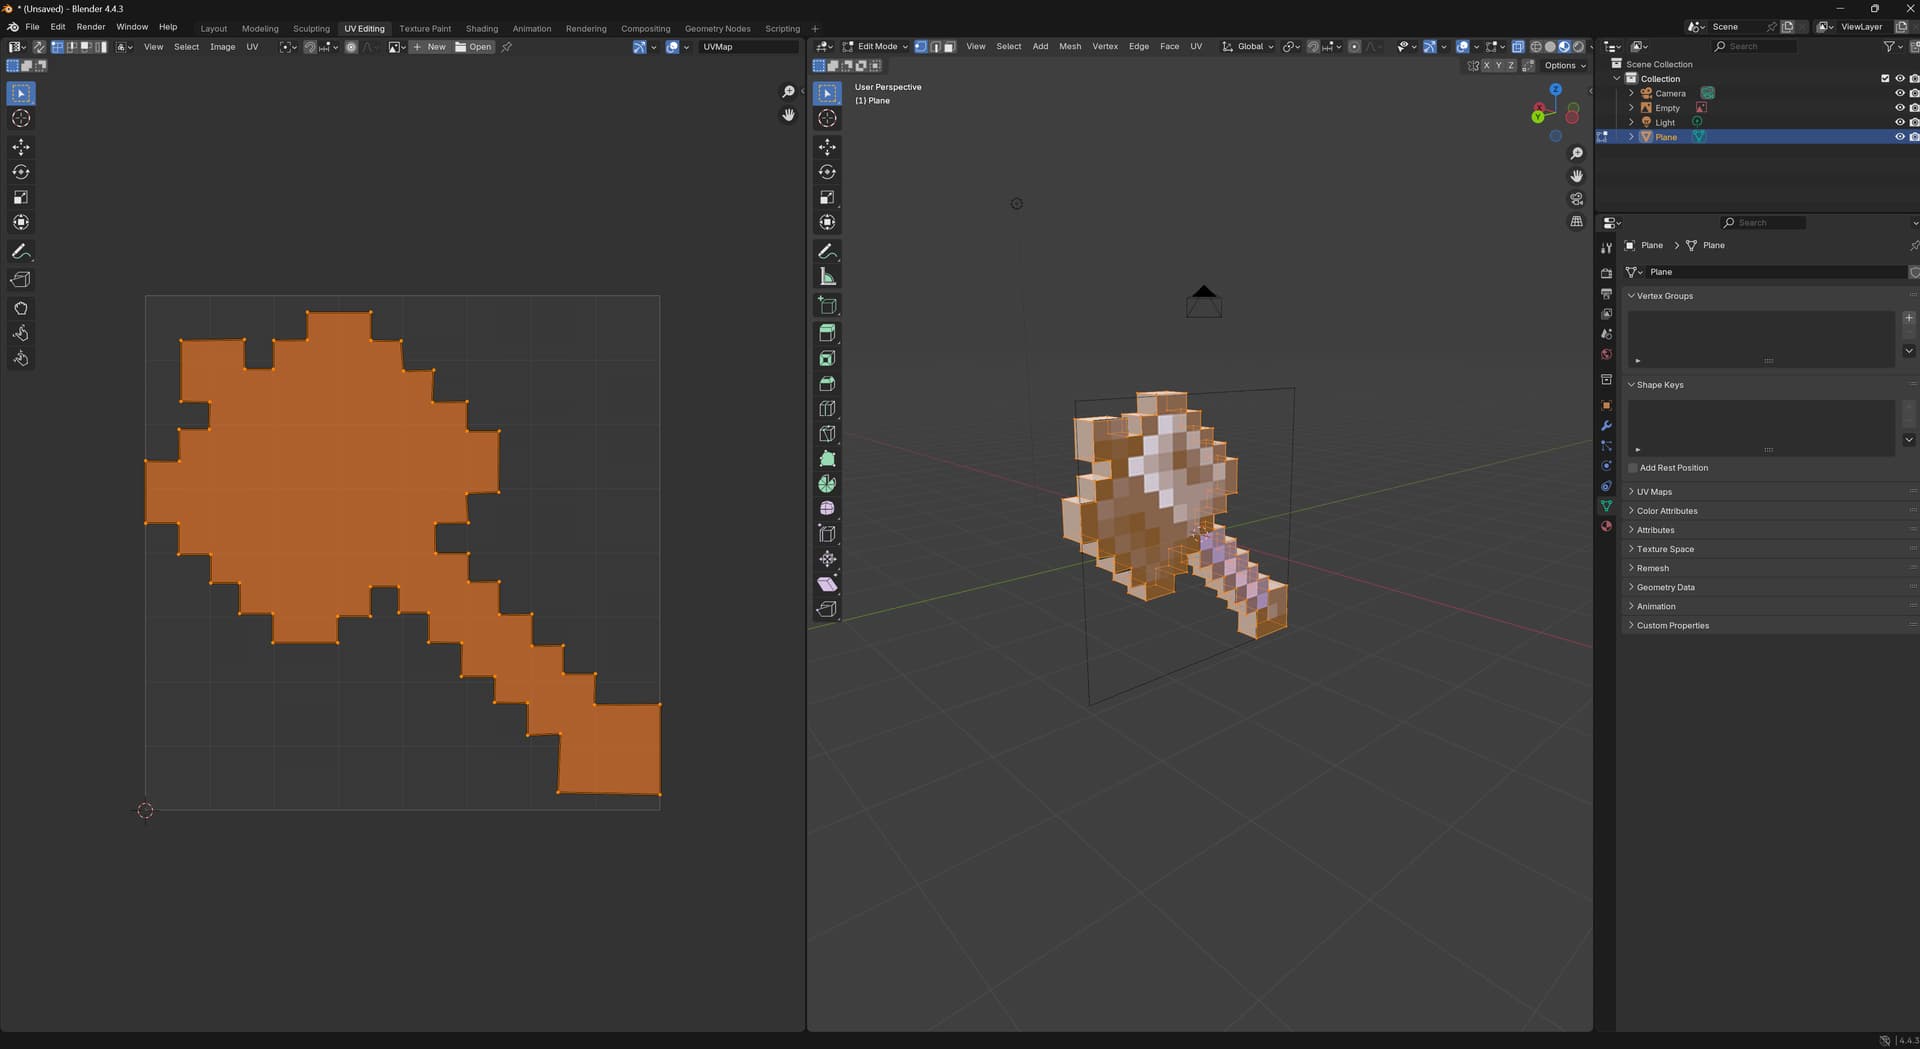Select the Poly Build tool

[x=827, y=458]
